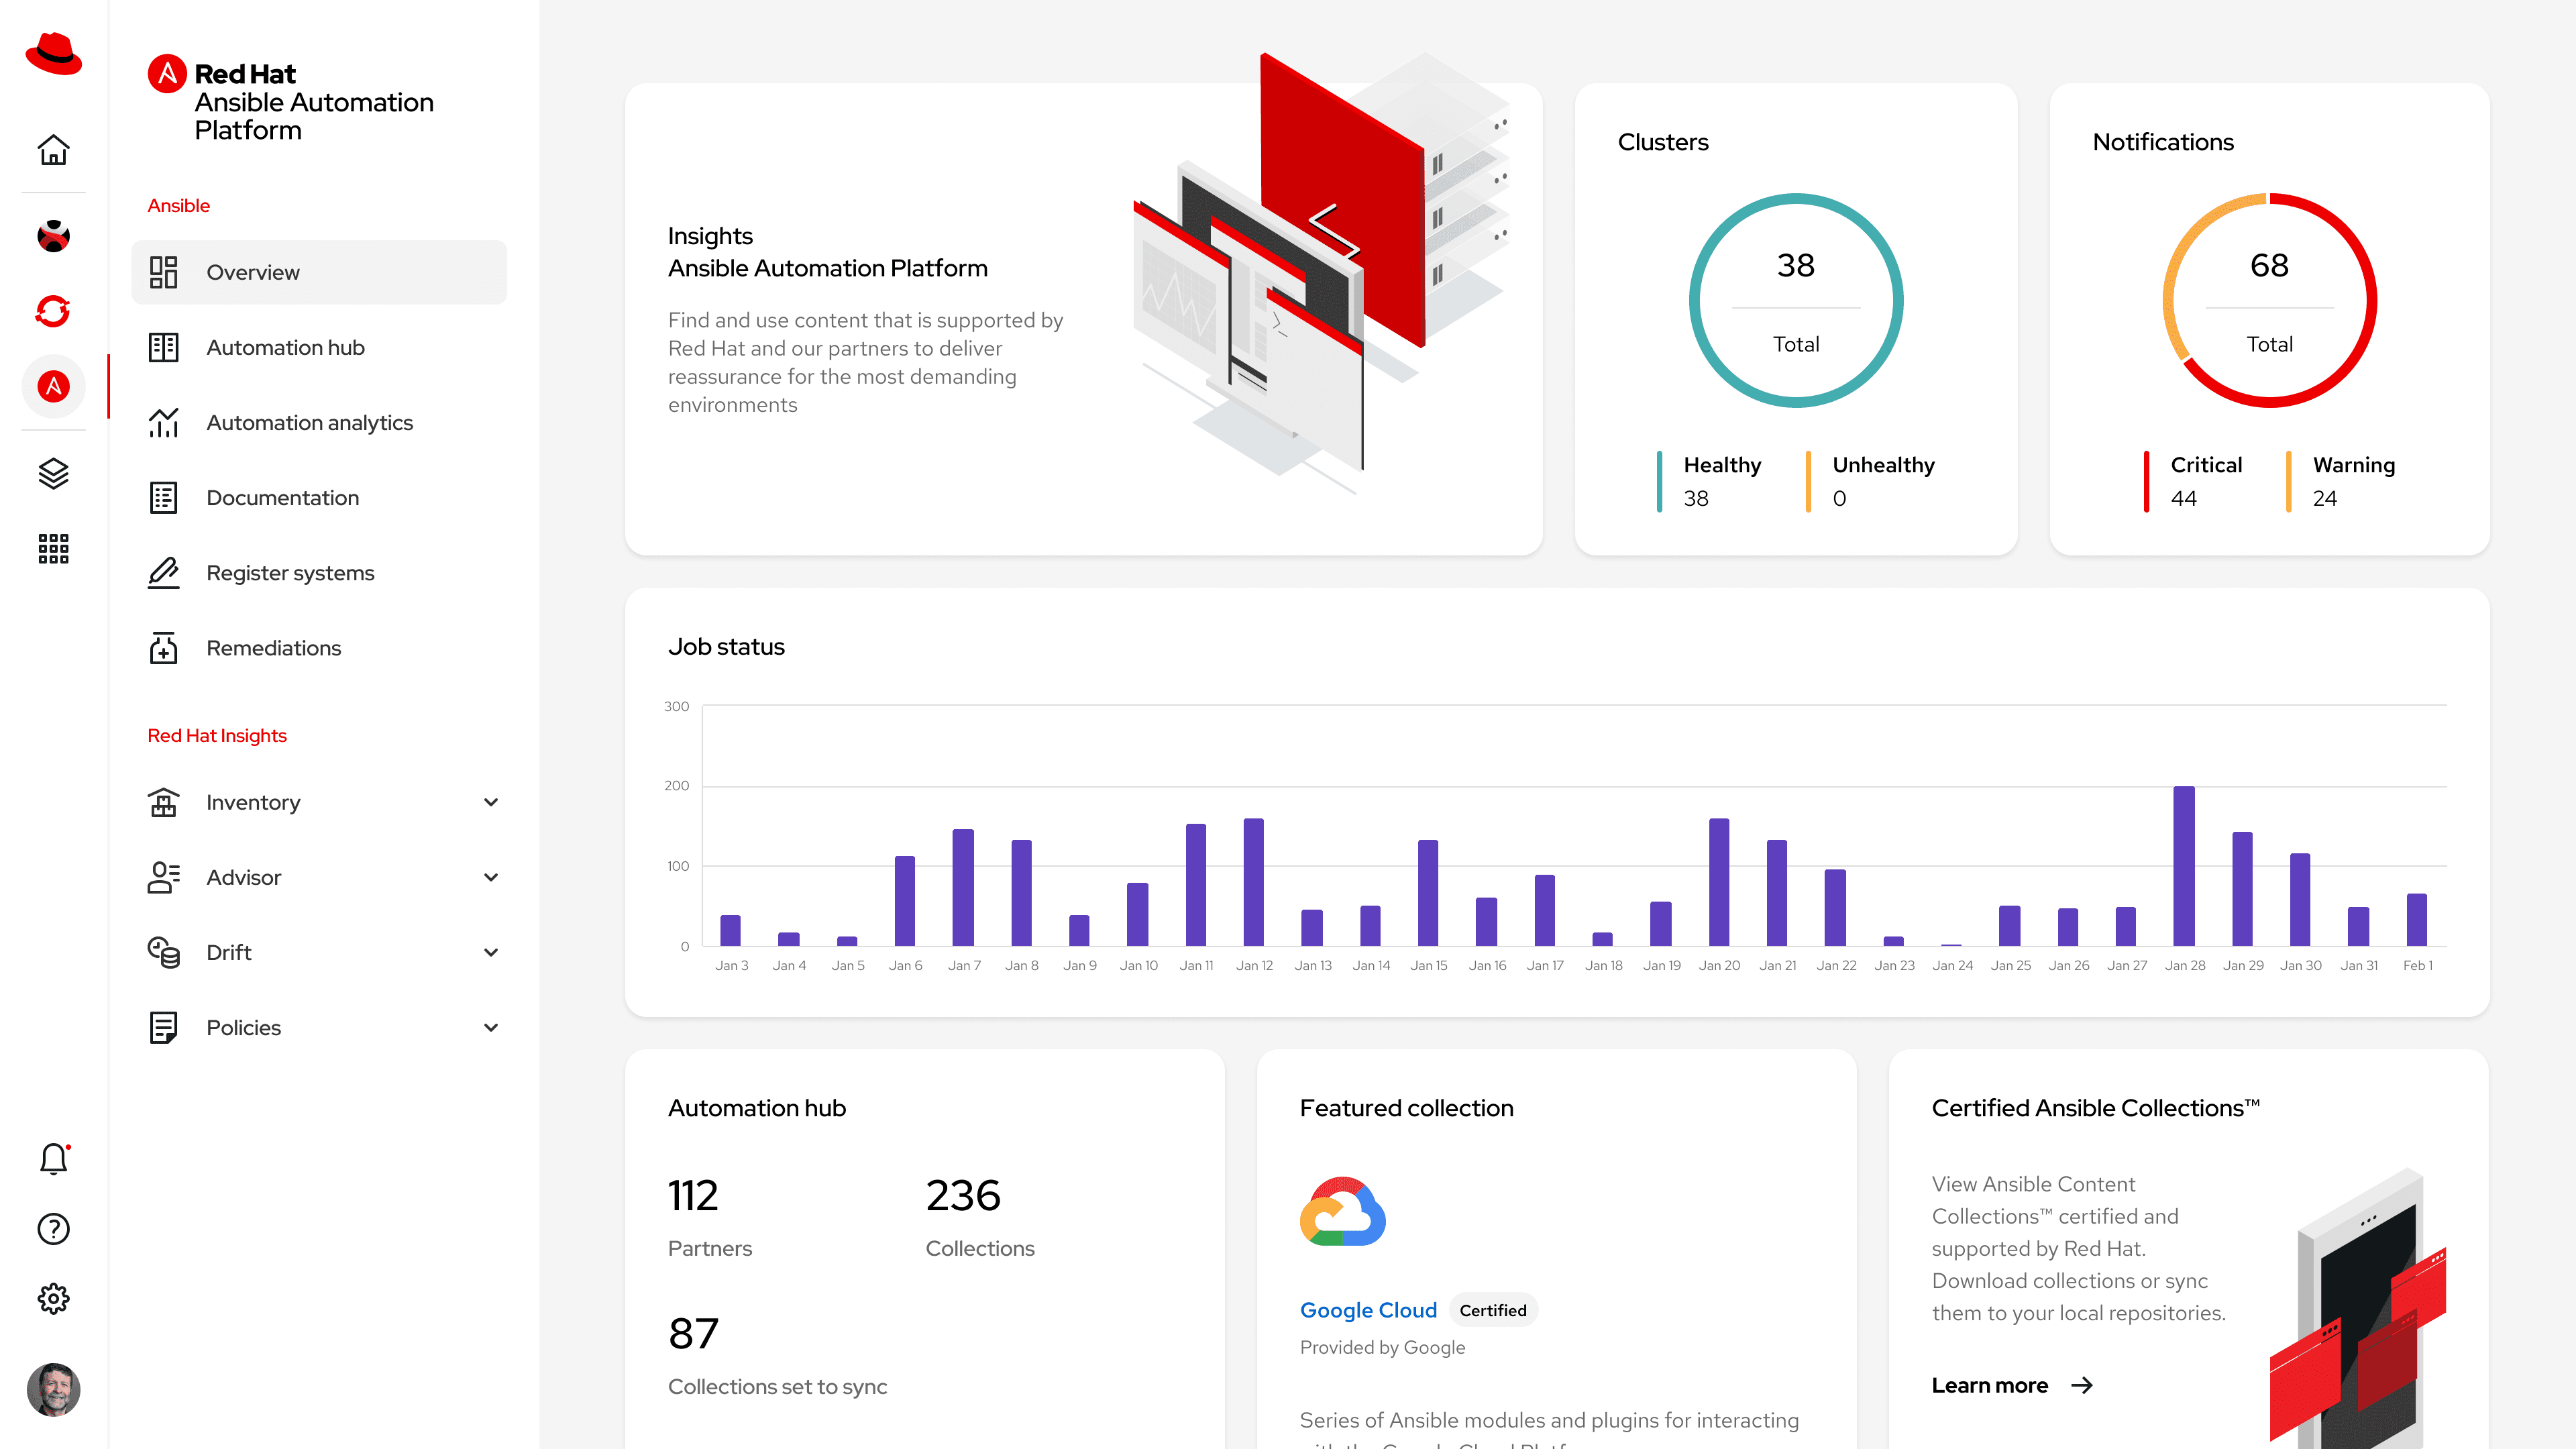The width and height of the screenshot is (2576, 1449).
Task: Click the Documentation list icon
Action: click(163, 497)
